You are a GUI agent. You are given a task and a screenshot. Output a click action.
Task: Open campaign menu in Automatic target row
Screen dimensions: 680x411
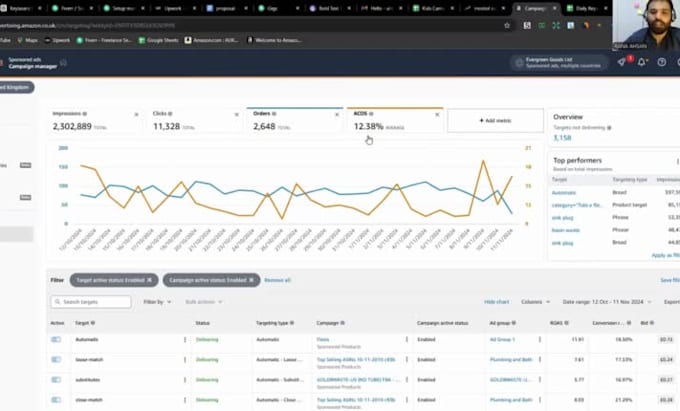407,339
